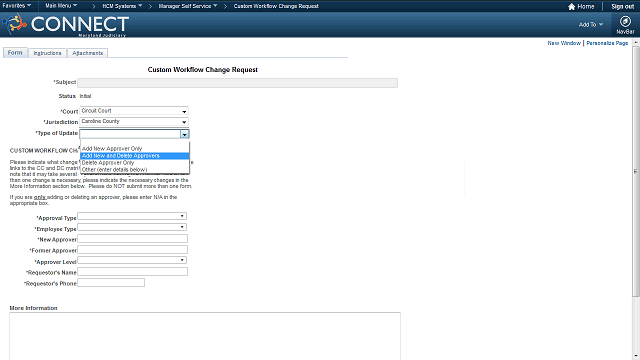Click the Home house icon
The height and width of the screenshot is (360, 640).
tap(571, 7)
